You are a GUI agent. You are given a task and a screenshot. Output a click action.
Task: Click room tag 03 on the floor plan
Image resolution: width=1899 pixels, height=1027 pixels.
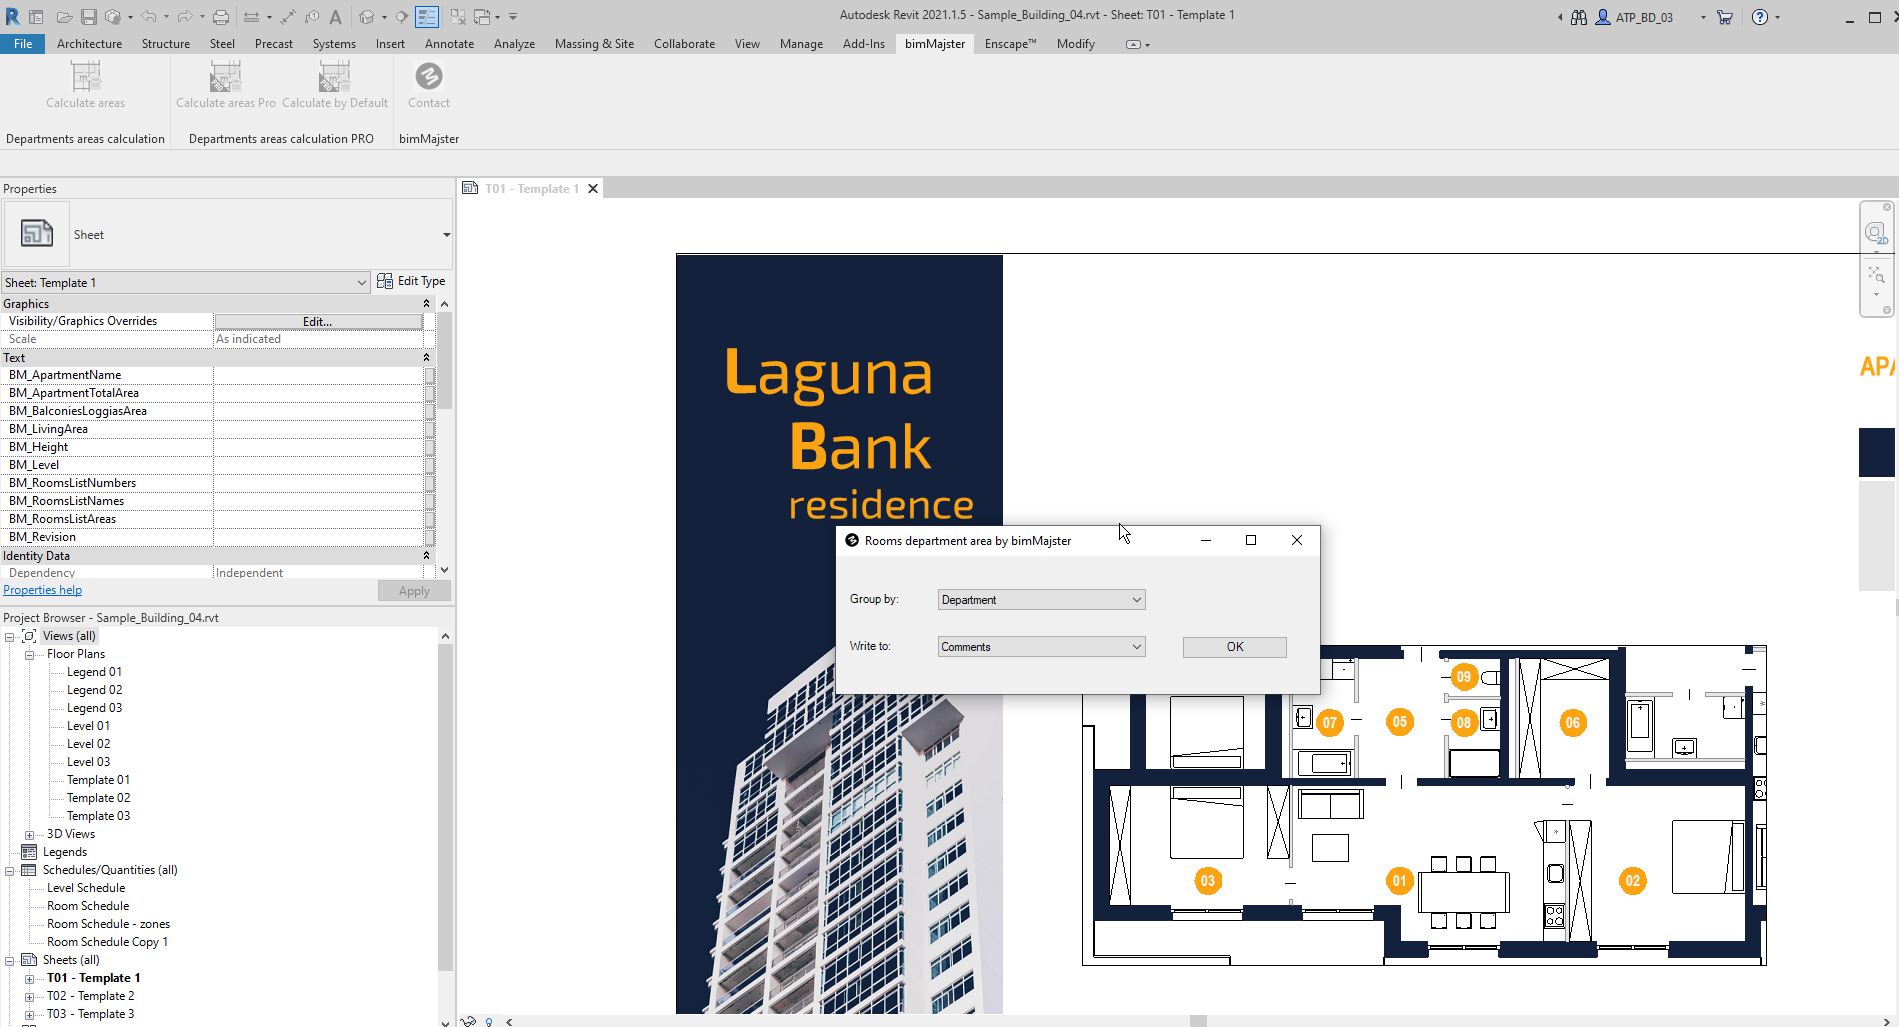[1208, 881]
